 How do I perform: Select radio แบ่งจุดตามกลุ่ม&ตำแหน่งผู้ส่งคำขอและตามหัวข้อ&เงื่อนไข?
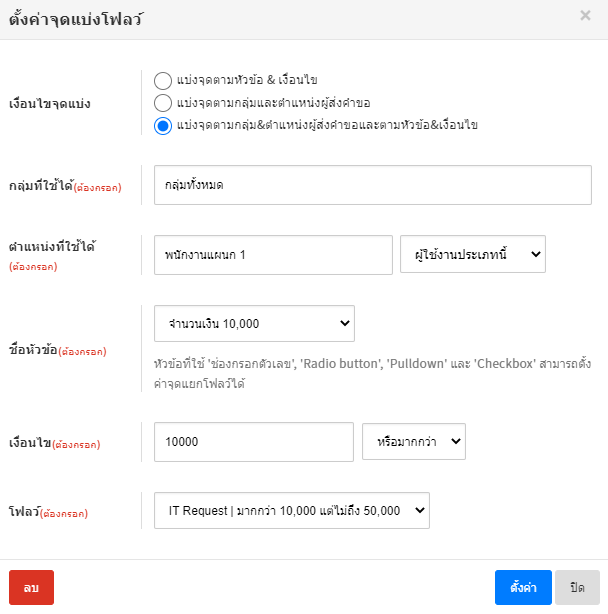[163, 126]
